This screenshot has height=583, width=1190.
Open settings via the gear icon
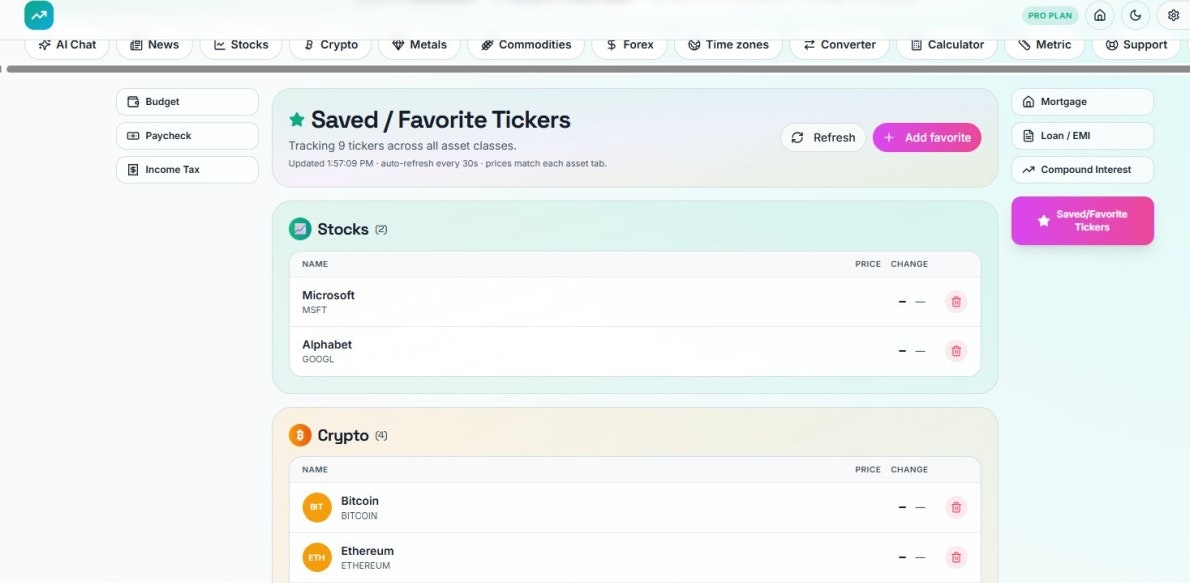pos(1173,15)
